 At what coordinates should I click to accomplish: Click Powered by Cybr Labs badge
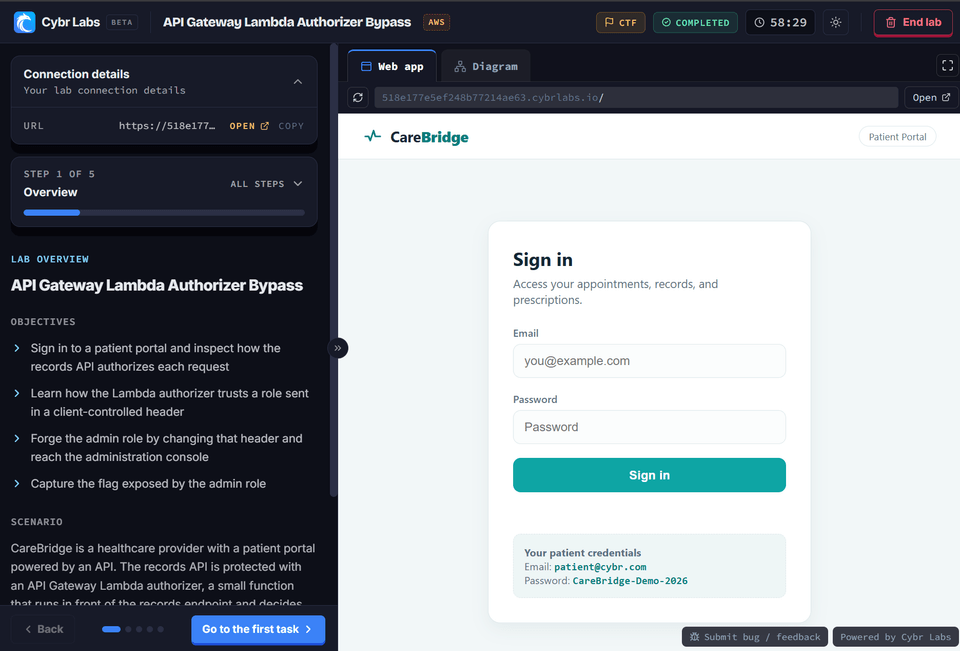pyautogui.click(x=895, y=637)
